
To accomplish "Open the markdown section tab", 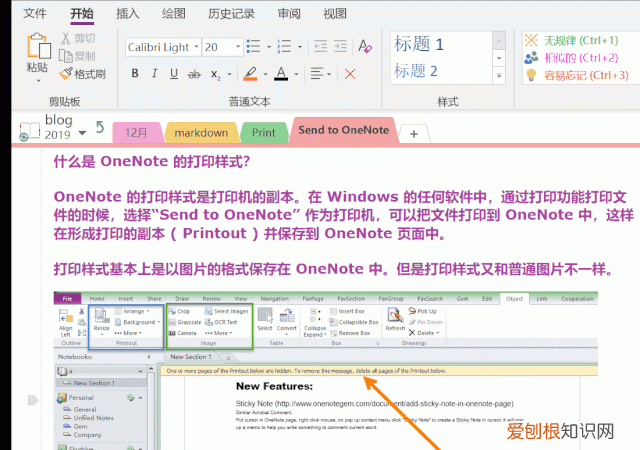I will pyautogui.click(x=201, y=133).
